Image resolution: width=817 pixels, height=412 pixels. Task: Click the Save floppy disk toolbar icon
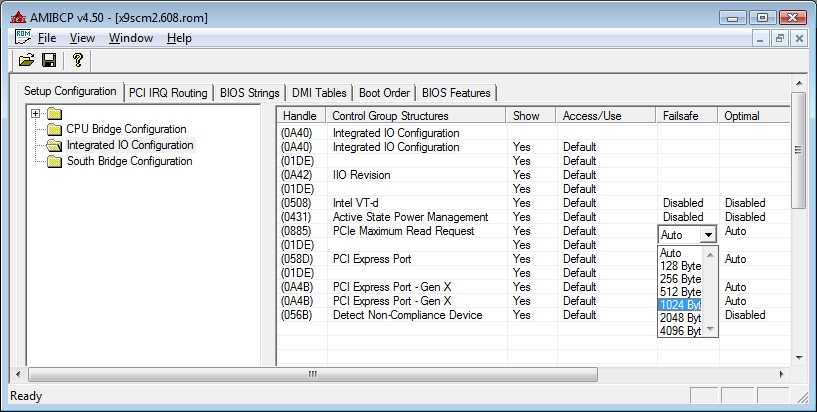click(48, 61)
